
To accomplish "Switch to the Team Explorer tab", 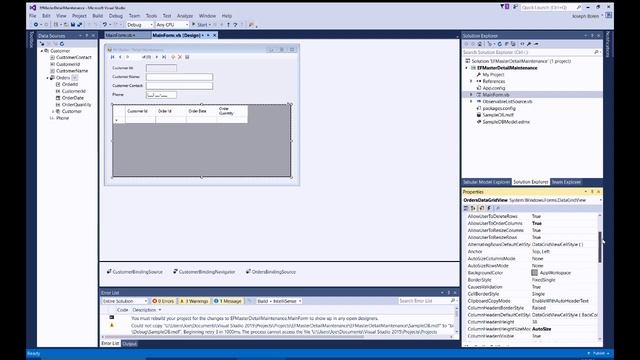I will (566, 182).
